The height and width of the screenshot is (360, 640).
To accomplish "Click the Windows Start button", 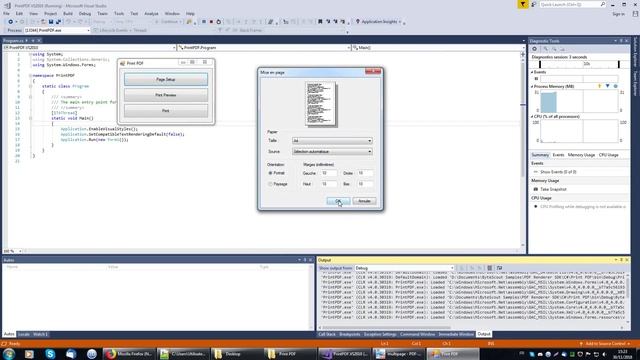I will tap(9, 354).
